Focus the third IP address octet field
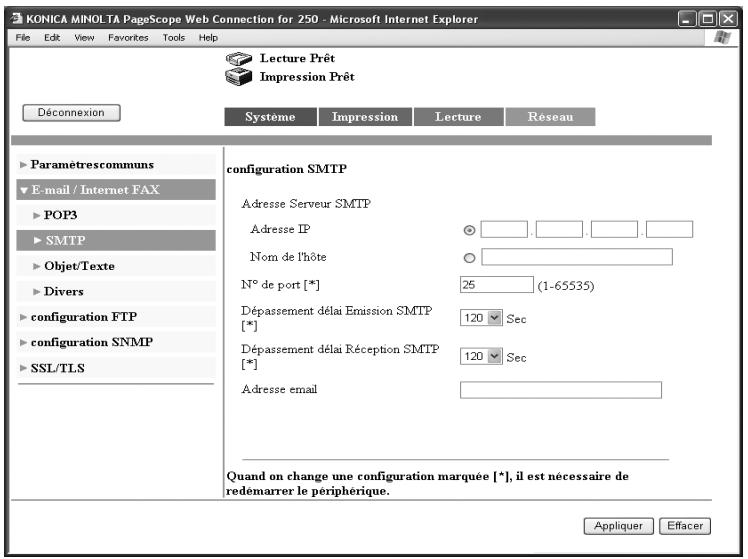748x559 pixels. click(614, 229)
